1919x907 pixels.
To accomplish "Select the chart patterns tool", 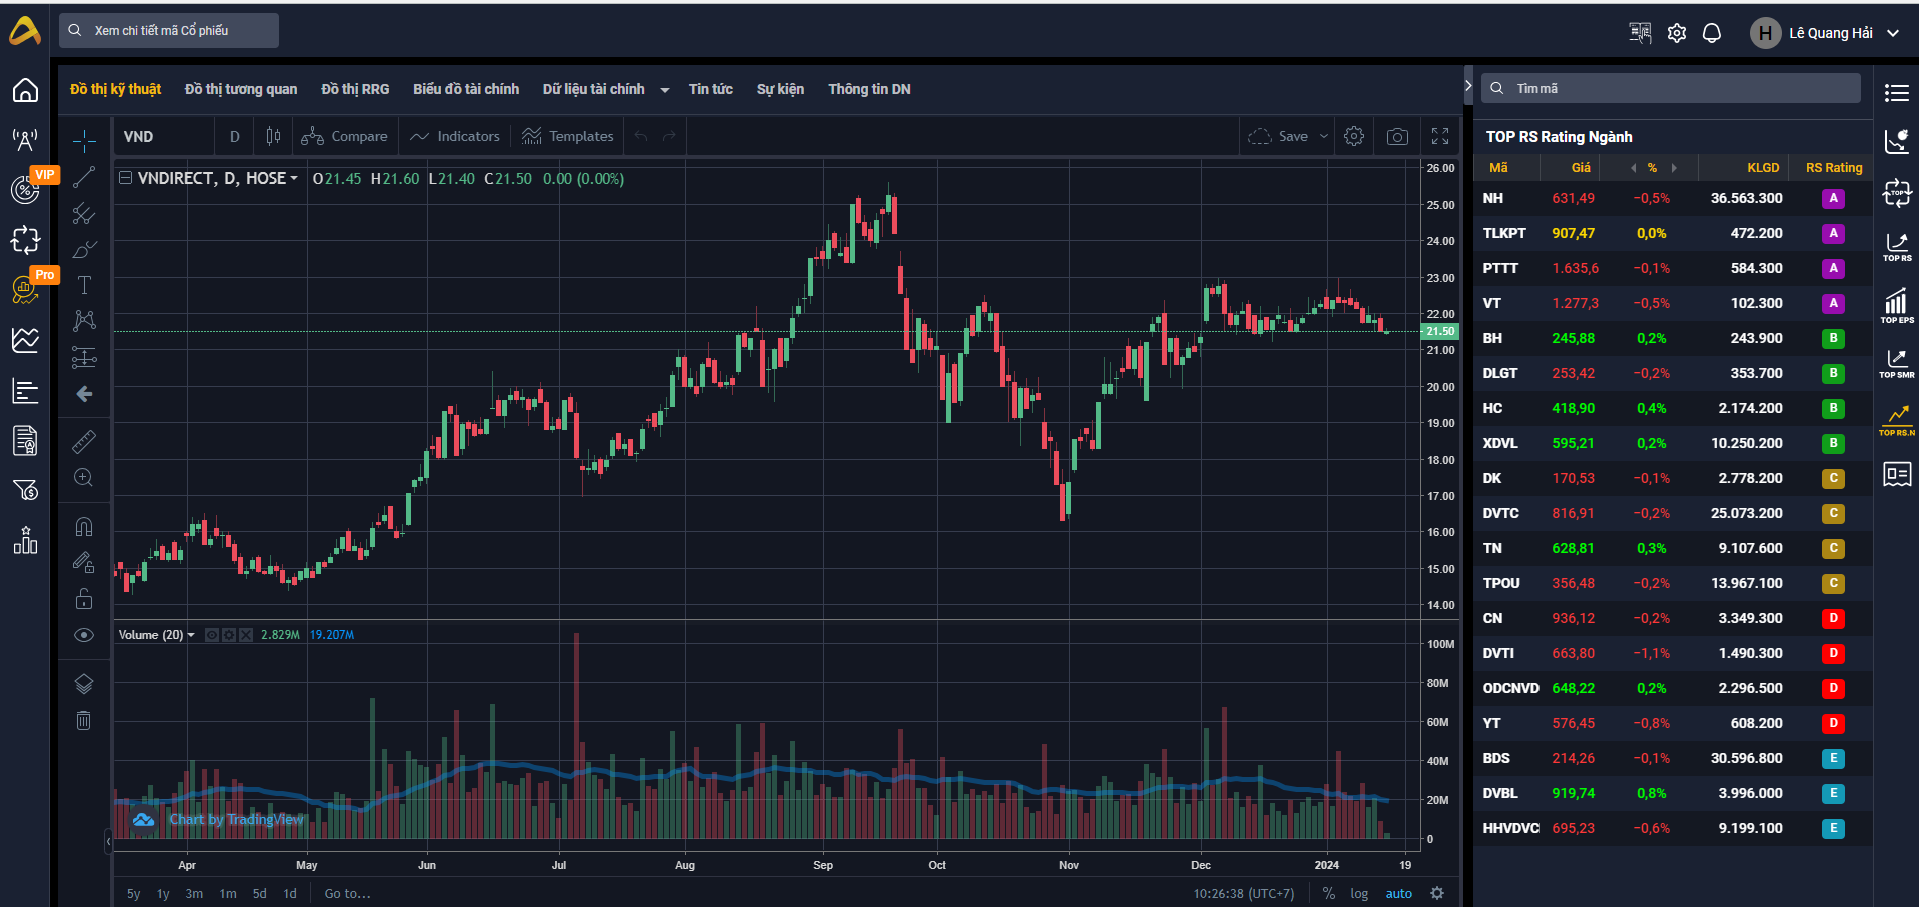I will pos(84,321).
